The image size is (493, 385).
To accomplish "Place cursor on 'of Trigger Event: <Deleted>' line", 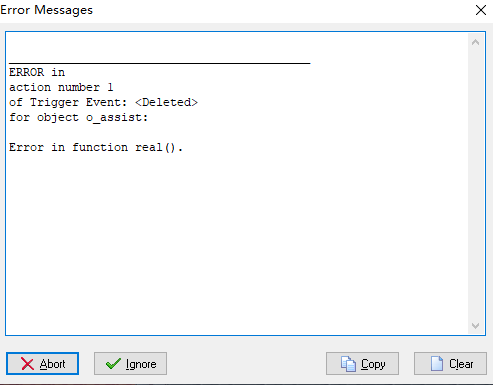I will point(103,102).
